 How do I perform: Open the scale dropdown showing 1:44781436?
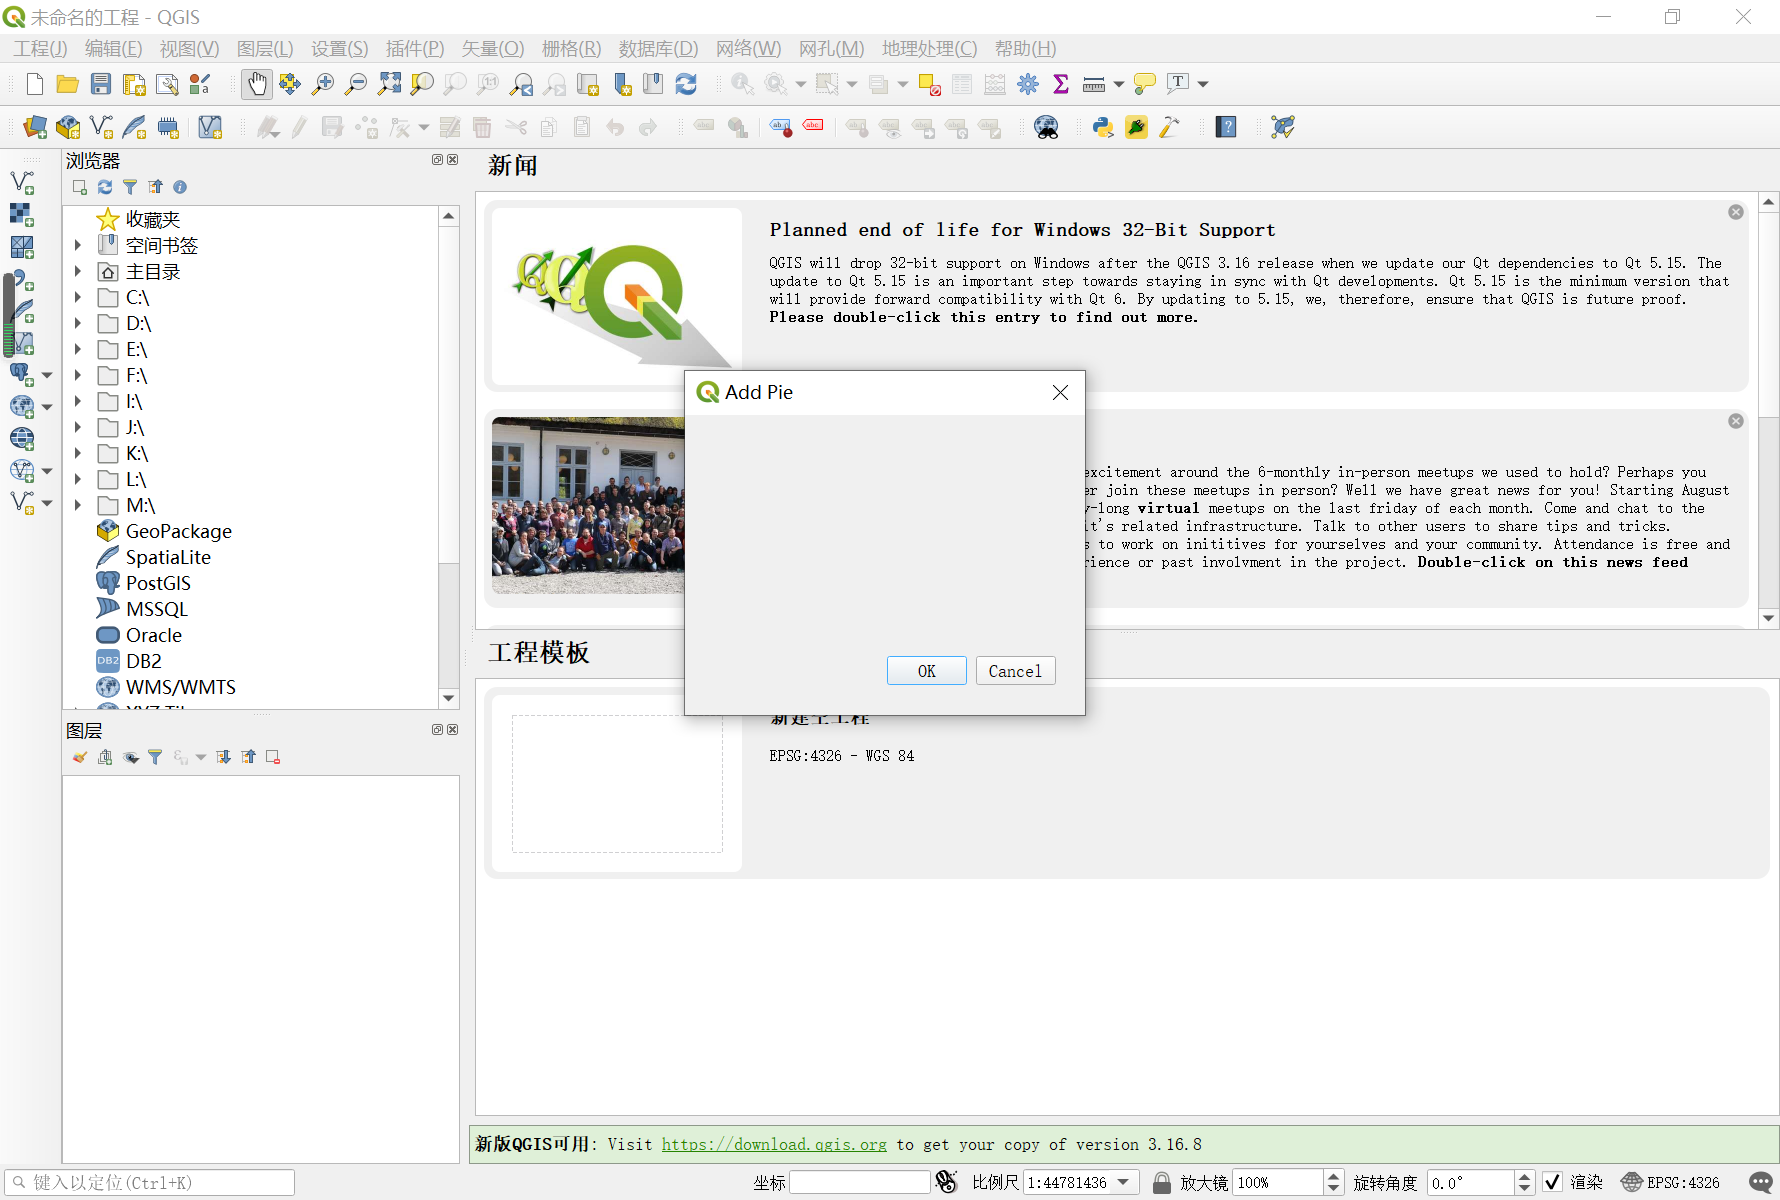pyautogui.click(x=1125, y=1182)
